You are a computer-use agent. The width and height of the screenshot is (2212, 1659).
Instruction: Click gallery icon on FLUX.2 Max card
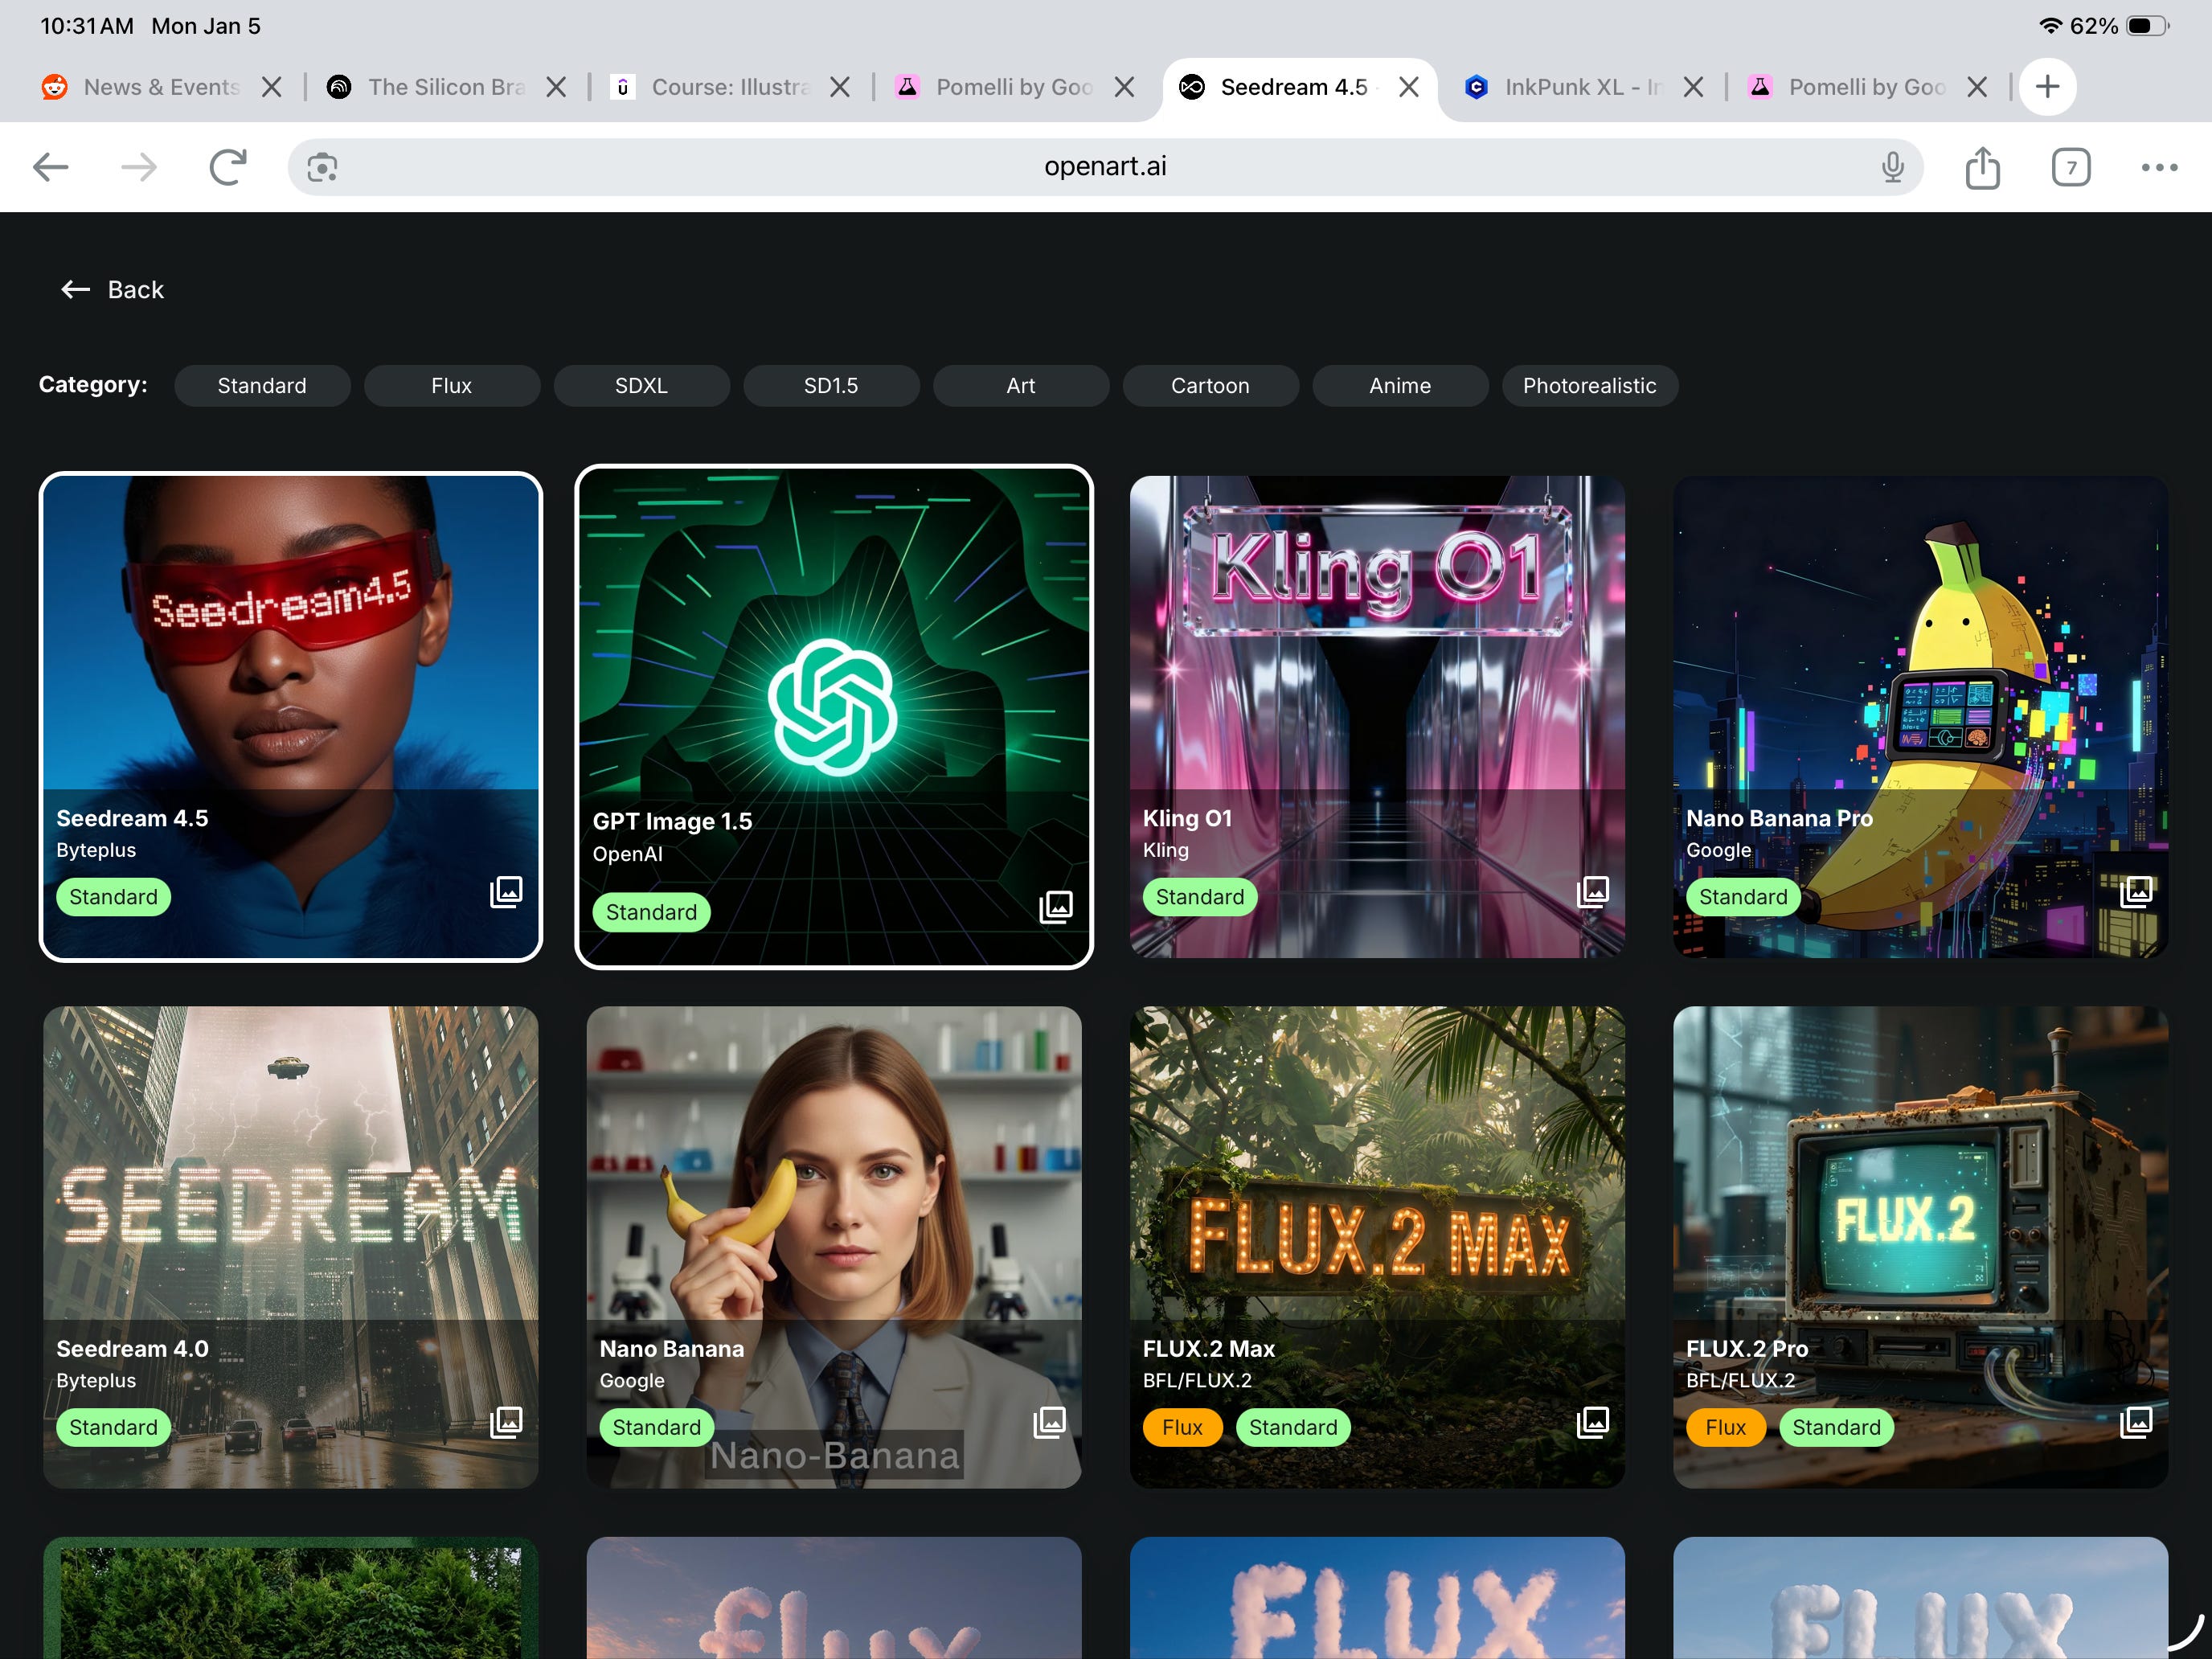click(x=1592, y=1421)
